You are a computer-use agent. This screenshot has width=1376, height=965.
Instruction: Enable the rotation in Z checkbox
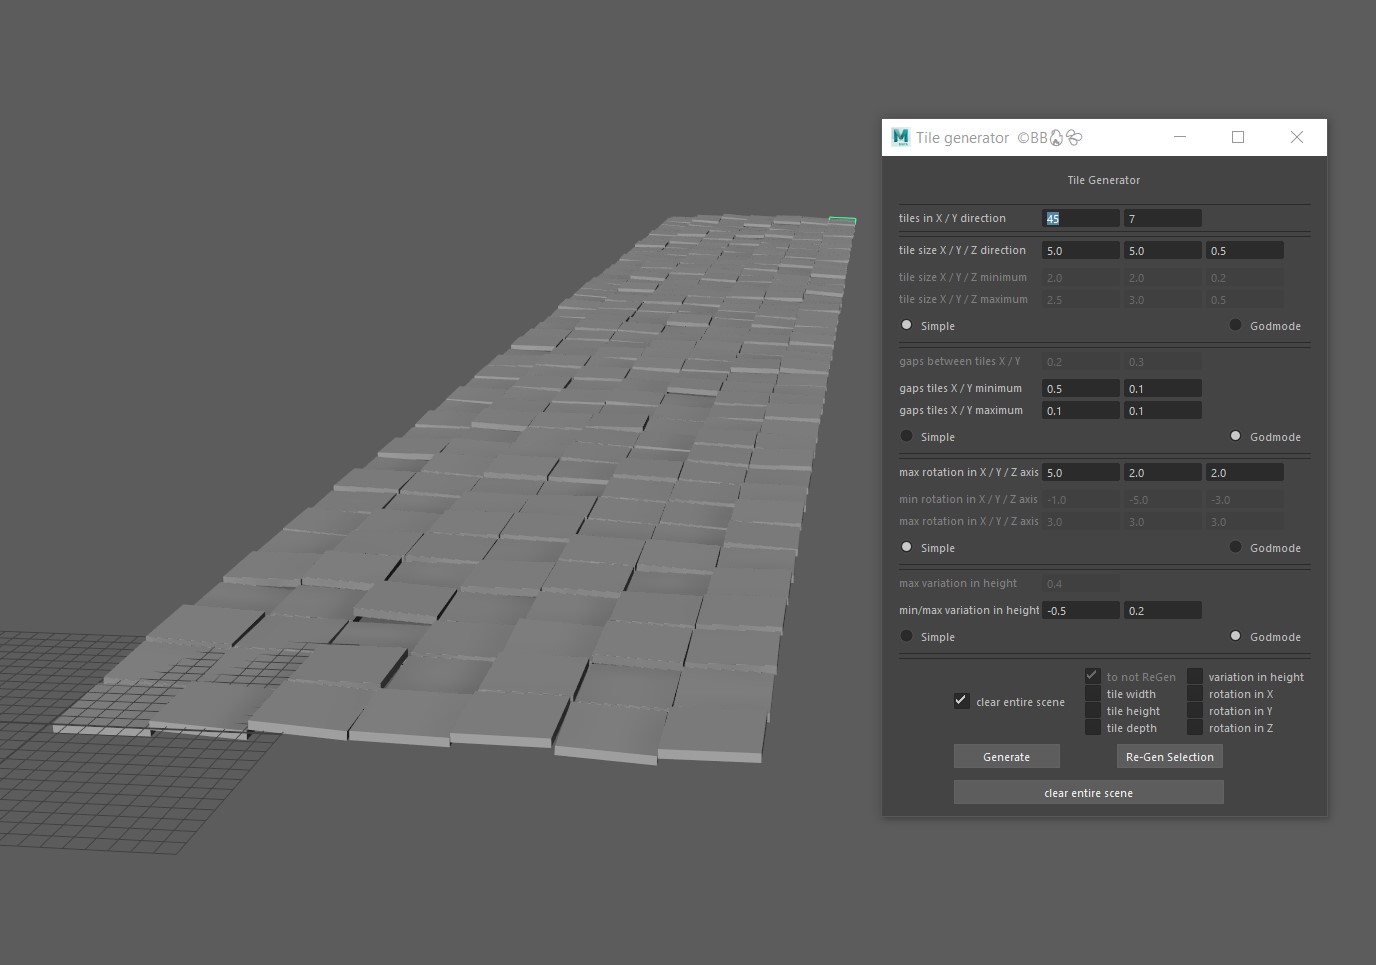click(1195, 727)
